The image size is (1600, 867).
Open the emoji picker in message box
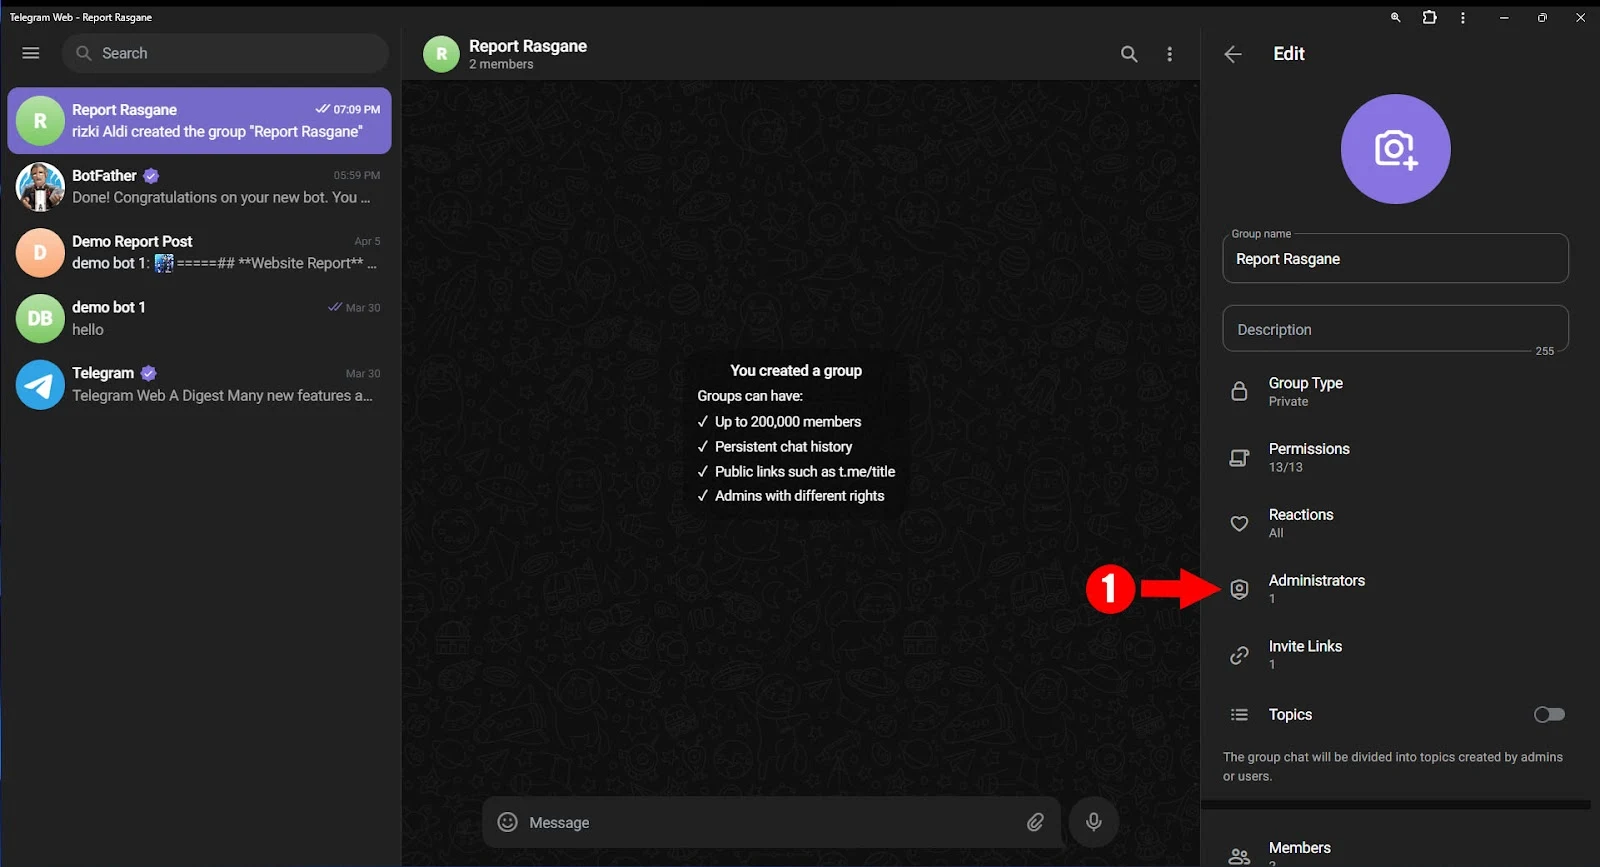click(x=508, y=822)
